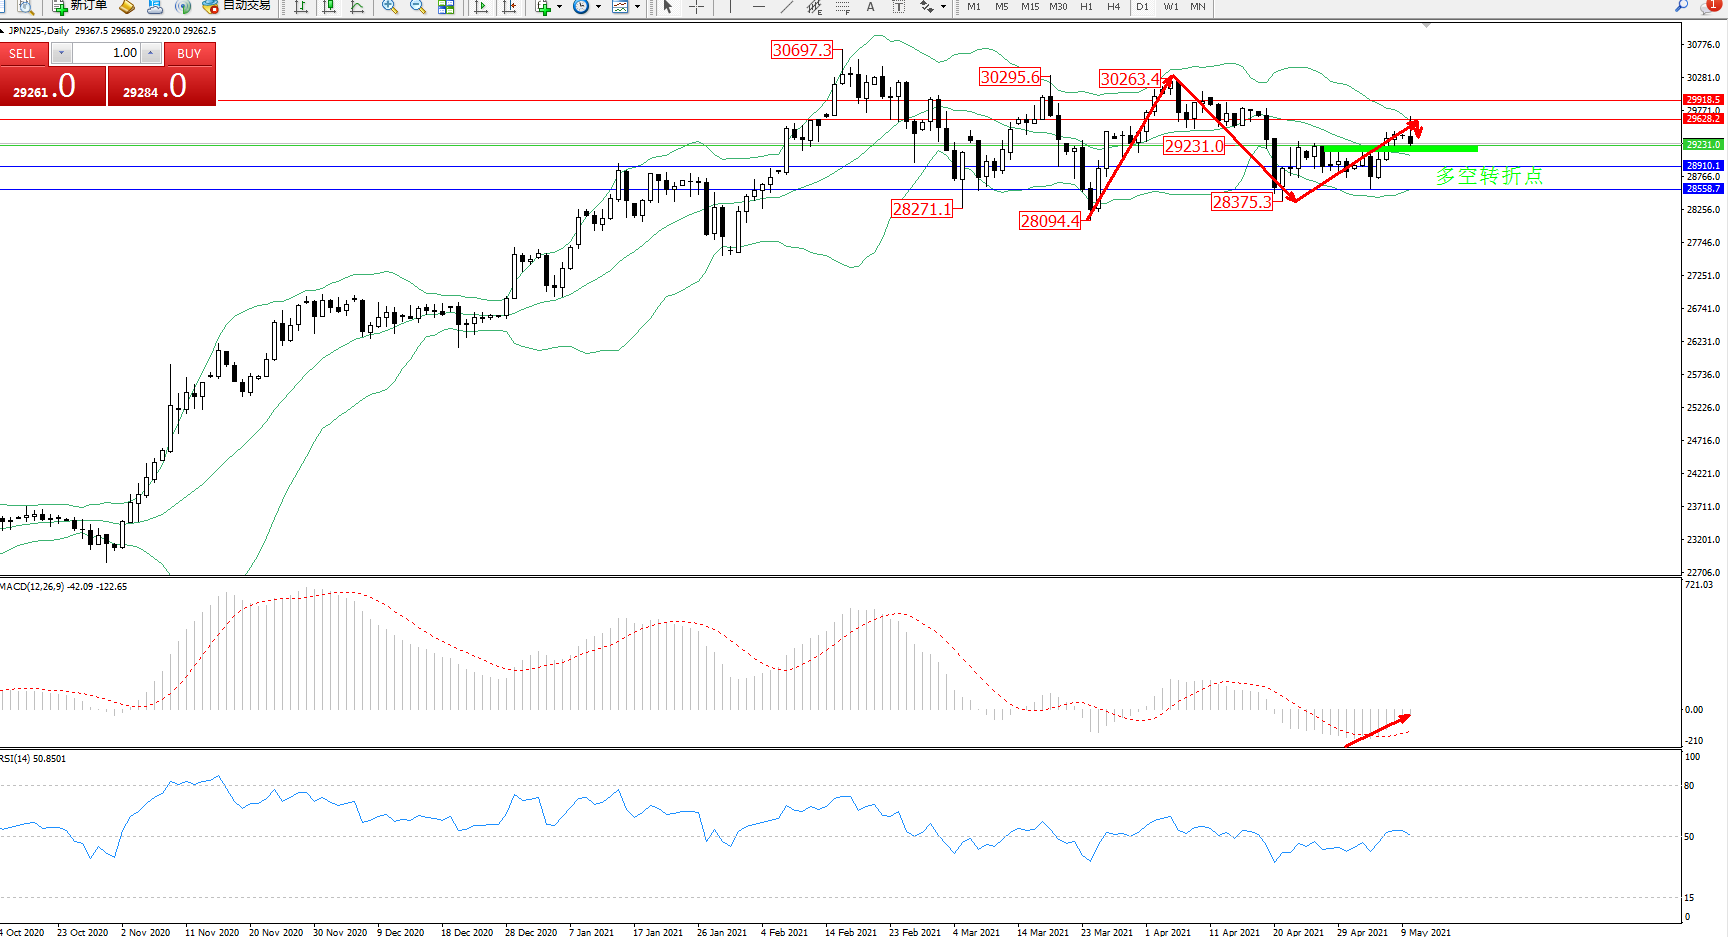Viewport: 1728px width, 937px height.
Task: Open the indicators list dropdown arrow
Action: pos(559,7)
